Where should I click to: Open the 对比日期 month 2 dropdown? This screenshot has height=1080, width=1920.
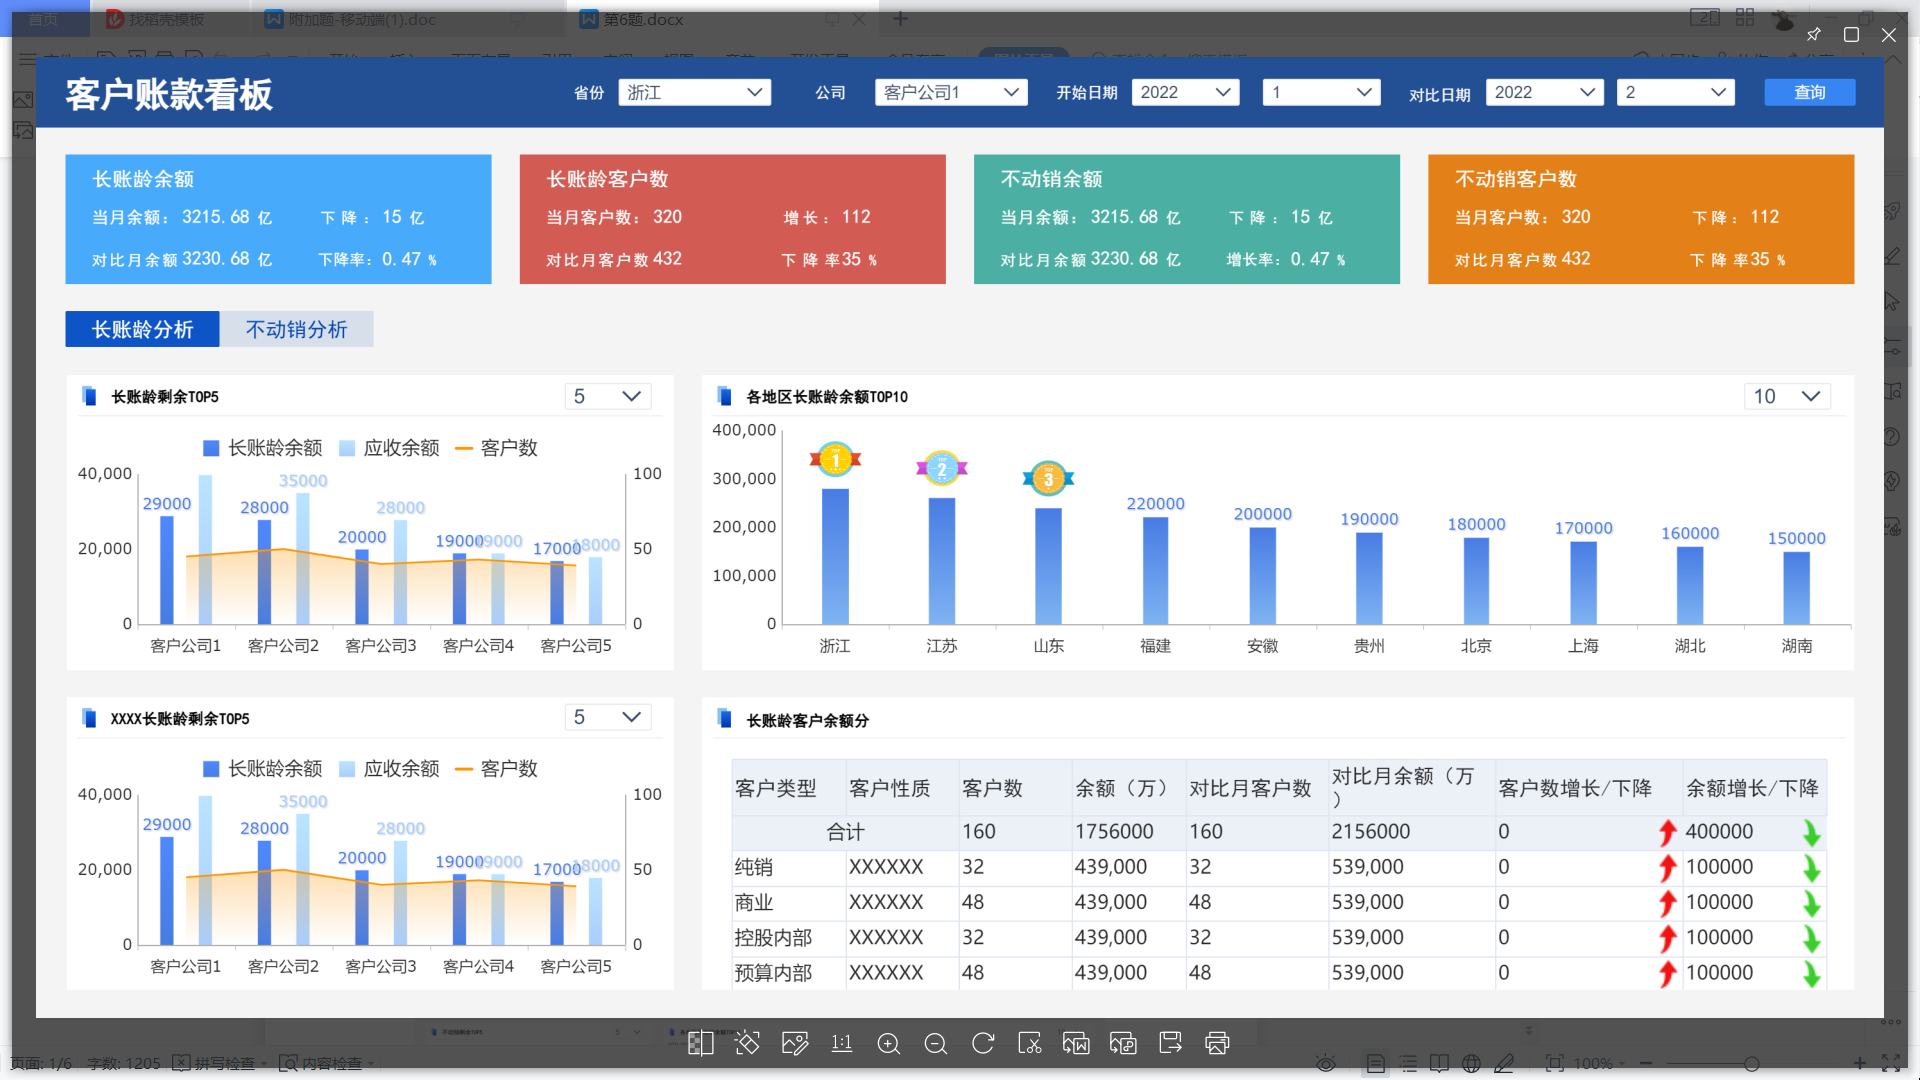tap(1675, 92)
